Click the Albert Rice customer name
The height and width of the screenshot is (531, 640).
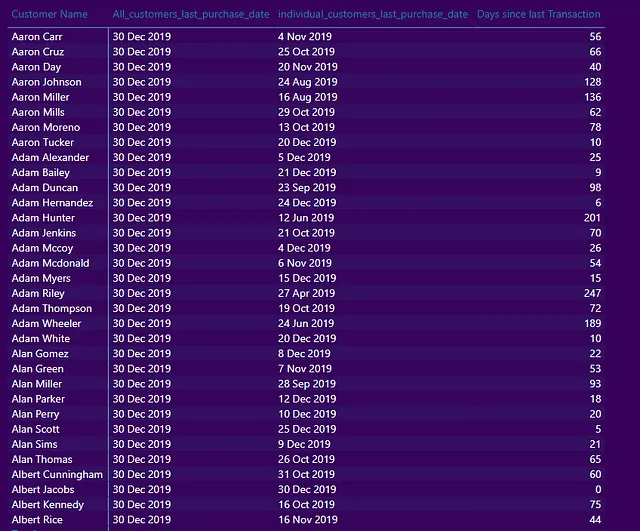point(37,520)
